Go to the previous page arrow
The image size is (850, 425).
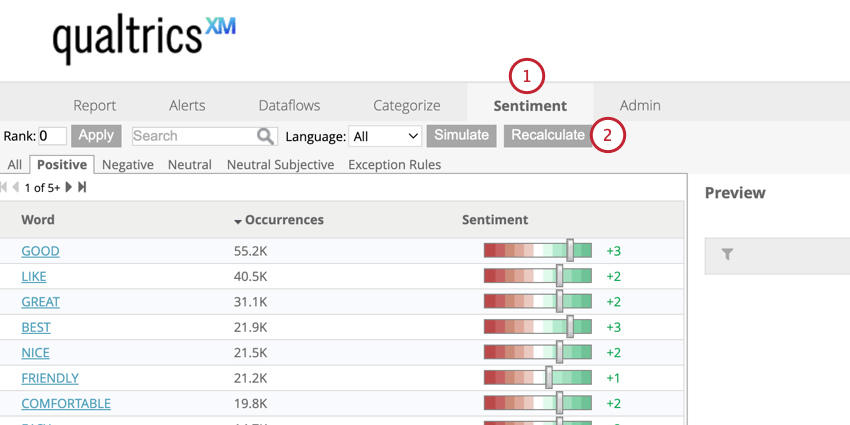(15, 187)
